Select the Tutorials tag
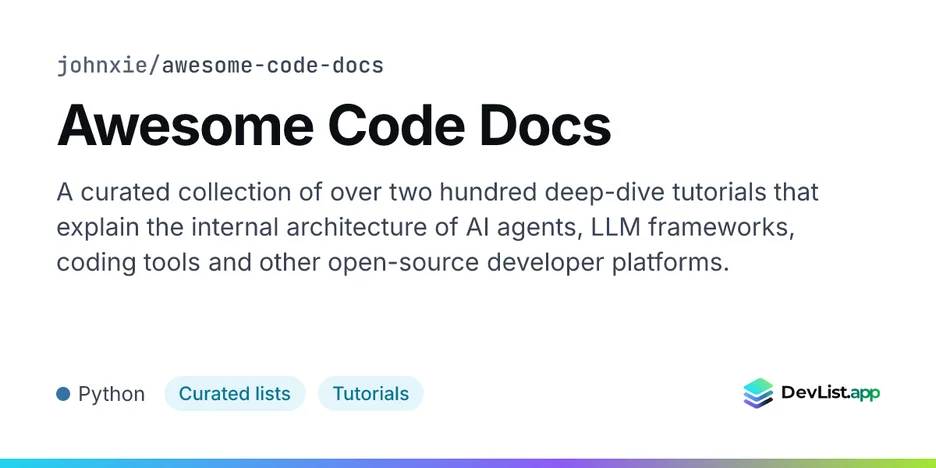The image size is (936, 468). 371,394
